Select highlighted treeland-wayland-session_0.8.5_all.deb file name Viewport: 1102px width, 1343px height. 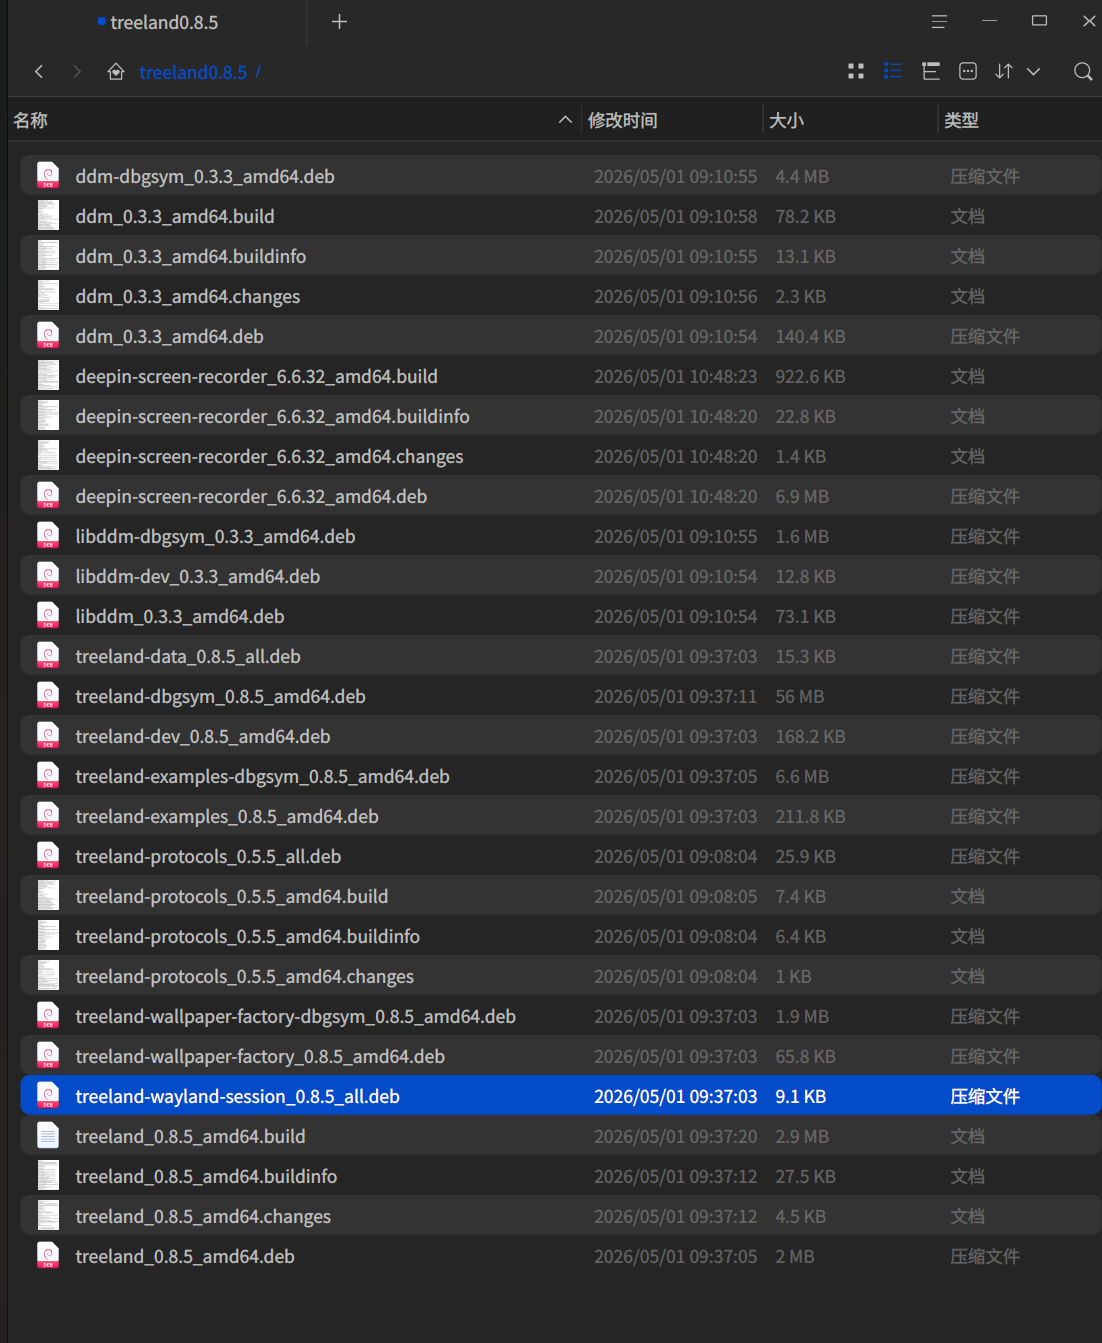pos(237,1096)
